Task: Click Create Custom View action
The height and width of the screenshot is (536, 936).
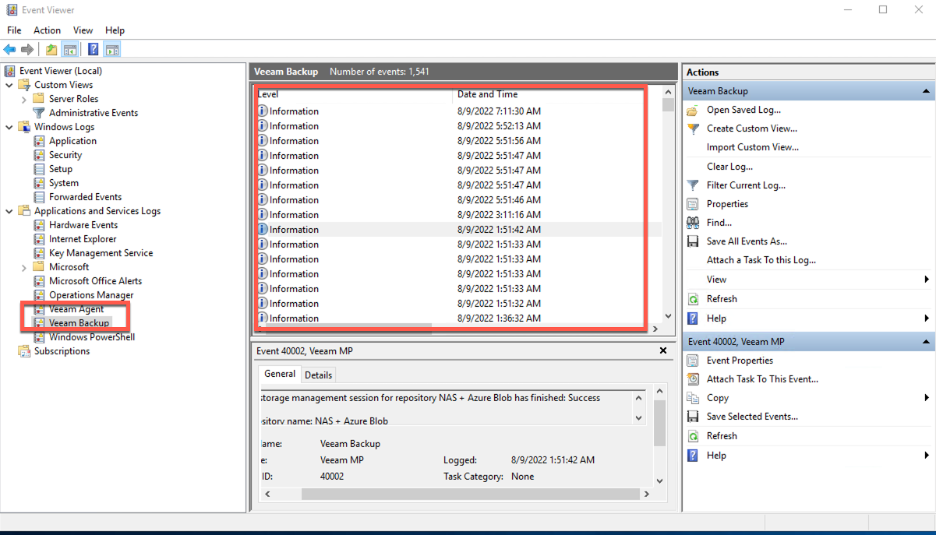Action: 752,128
